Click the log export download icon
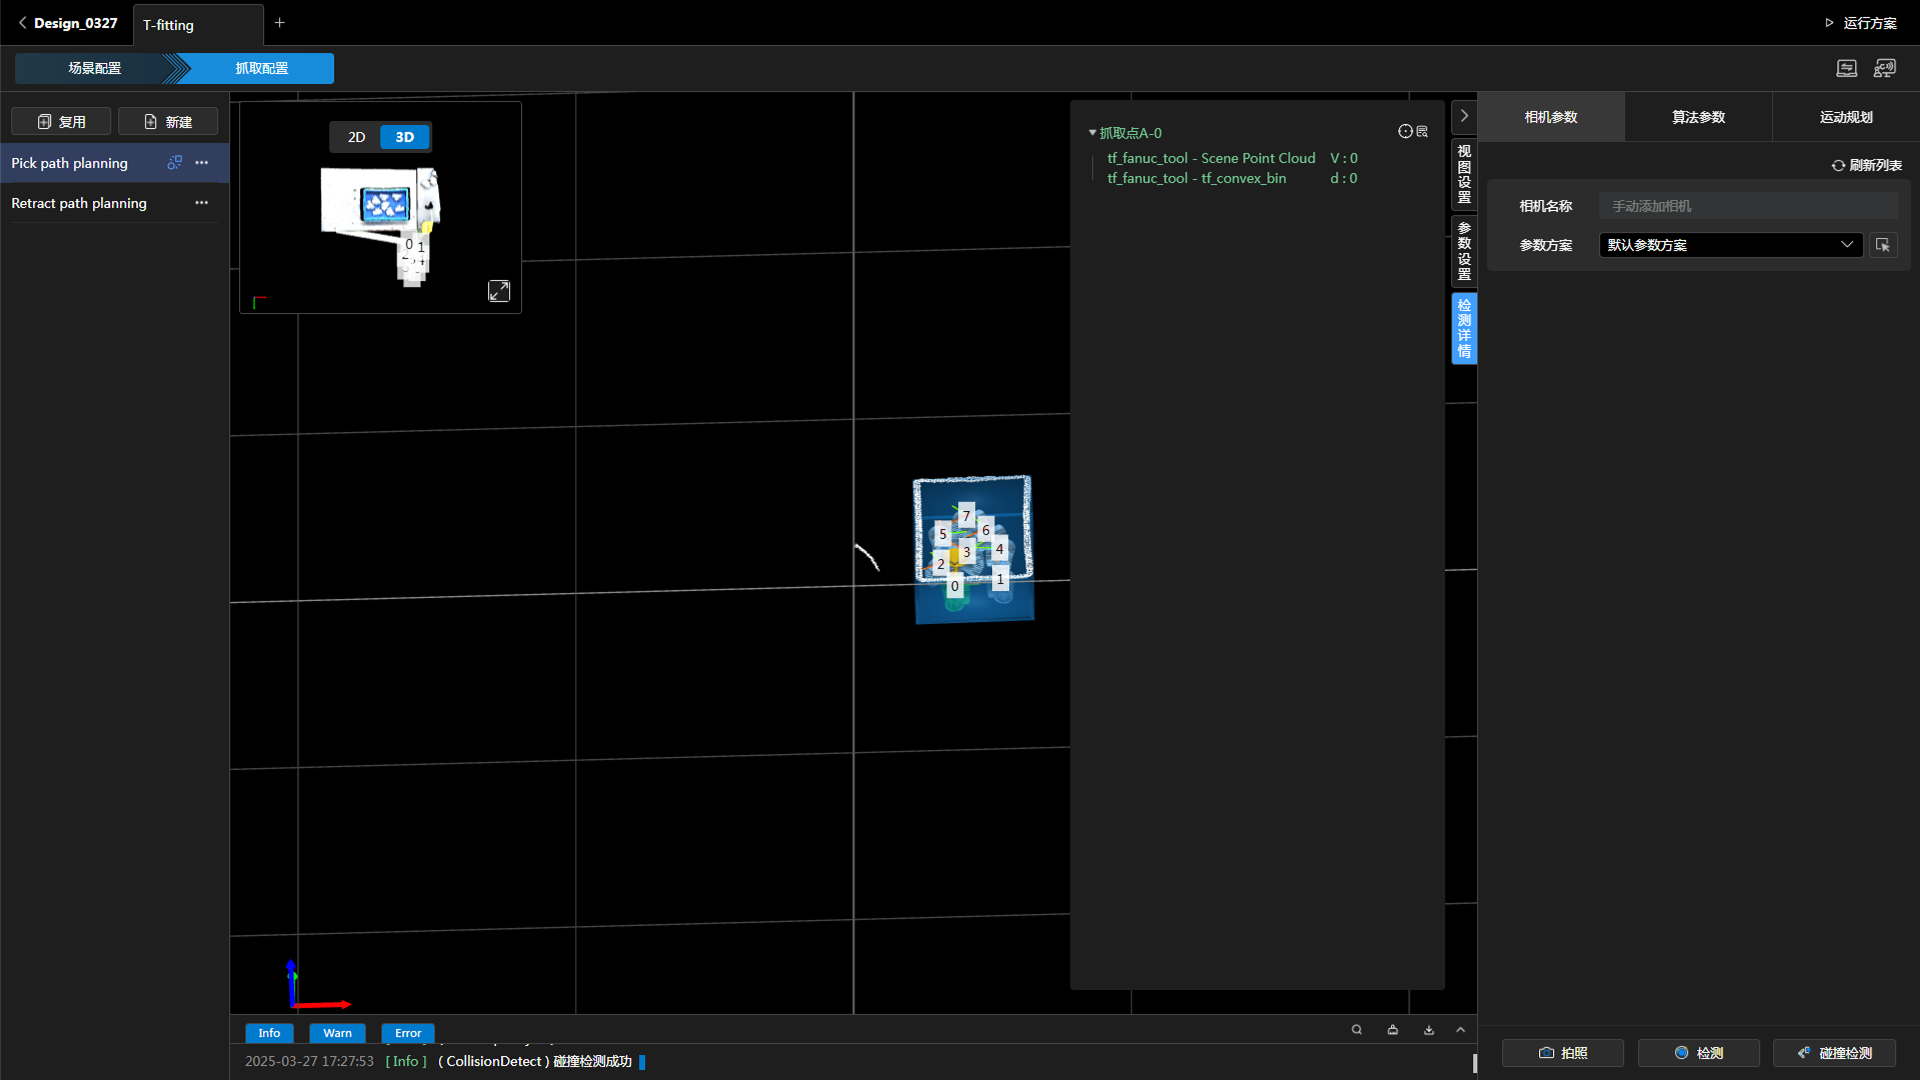This screenshot has height=1081, width=1921. [1429, 1030]
